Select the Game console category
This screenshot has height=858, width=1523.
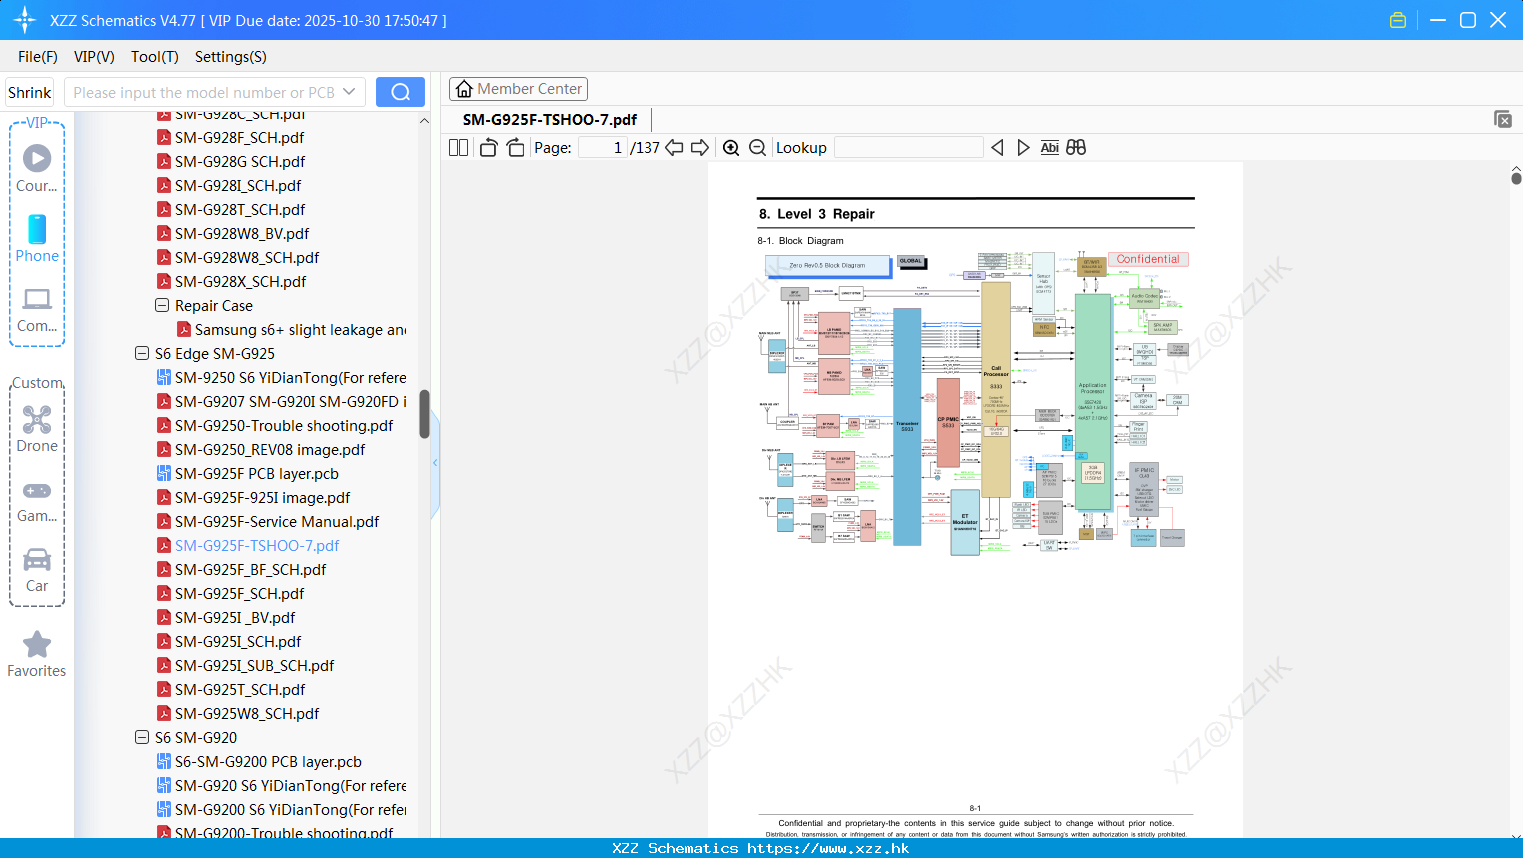(x=37, y=500)
